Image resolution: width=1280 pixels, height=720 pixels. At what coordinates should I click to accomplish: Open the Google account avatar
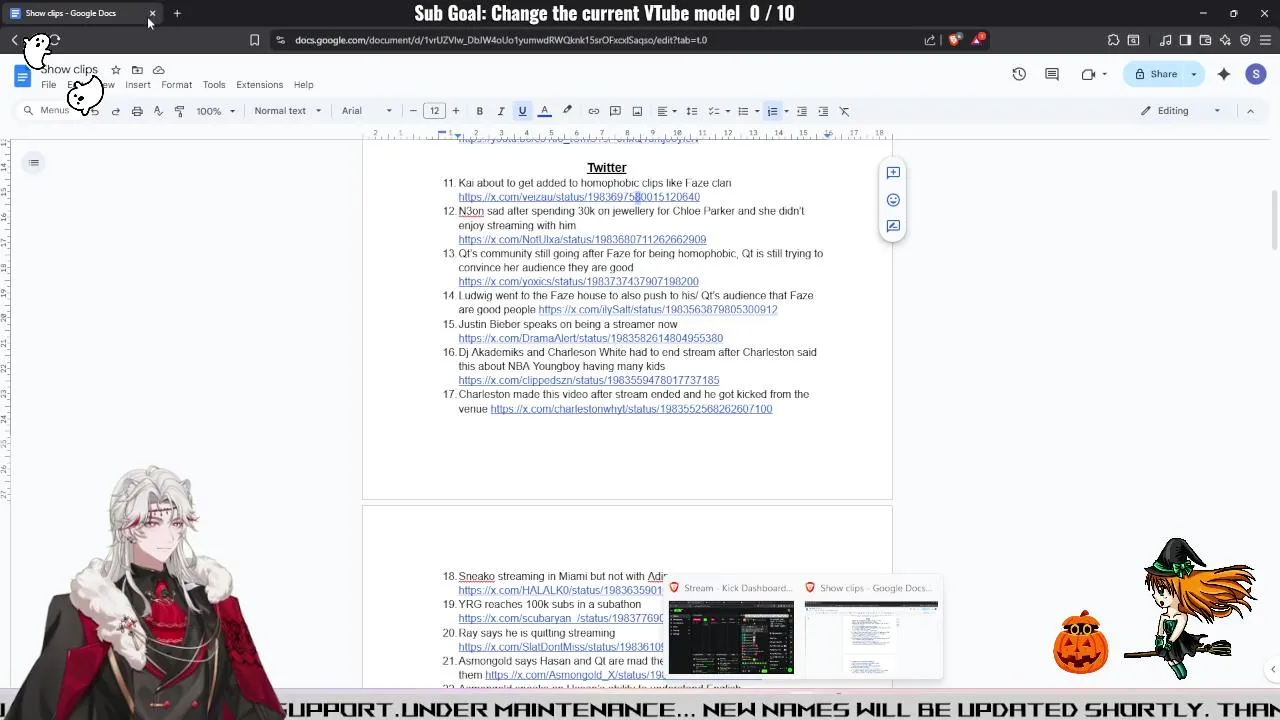(x=1256, y=74)
